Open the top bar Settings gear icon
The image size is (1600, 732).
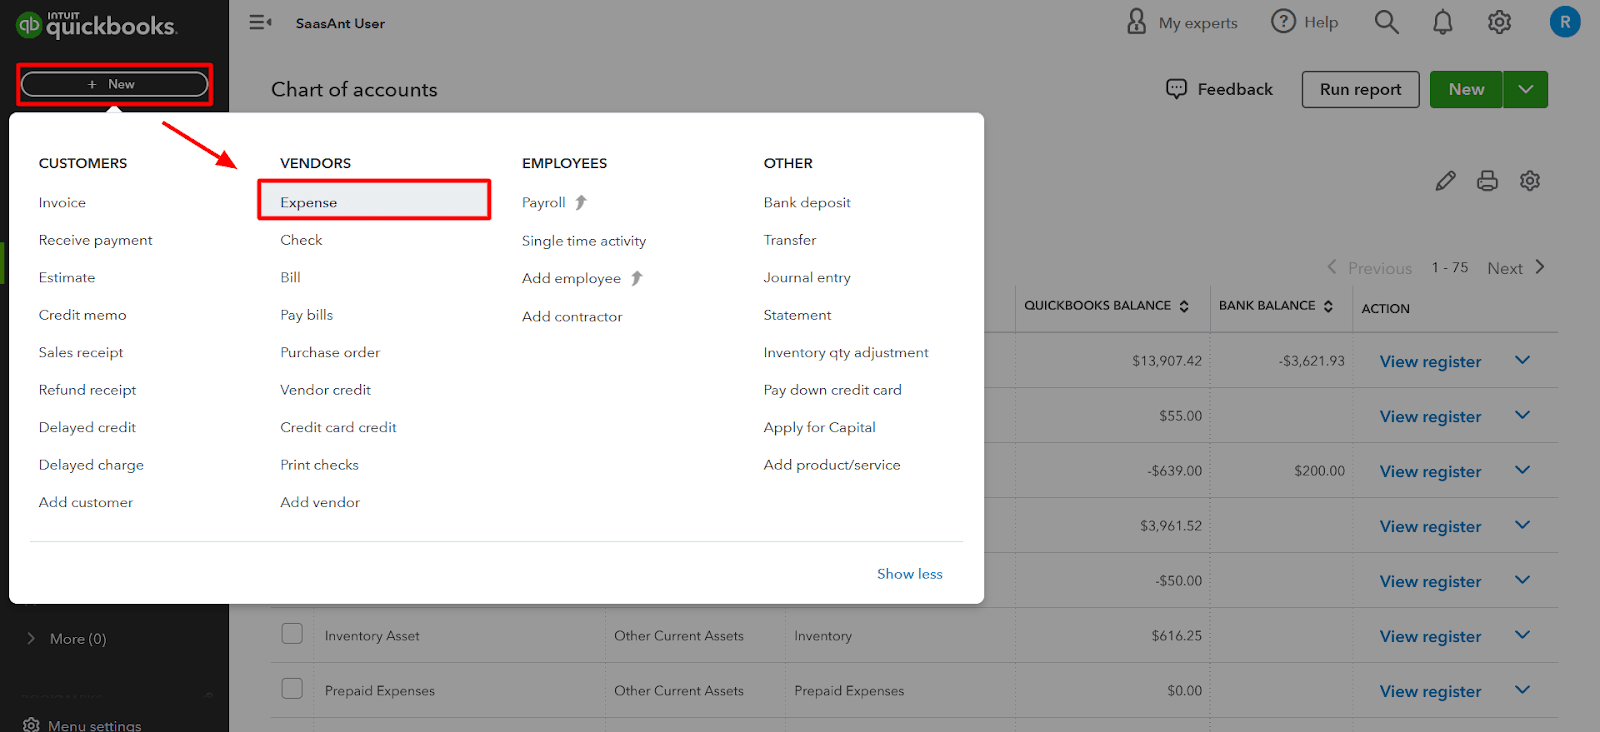(x=1499, y=22)
